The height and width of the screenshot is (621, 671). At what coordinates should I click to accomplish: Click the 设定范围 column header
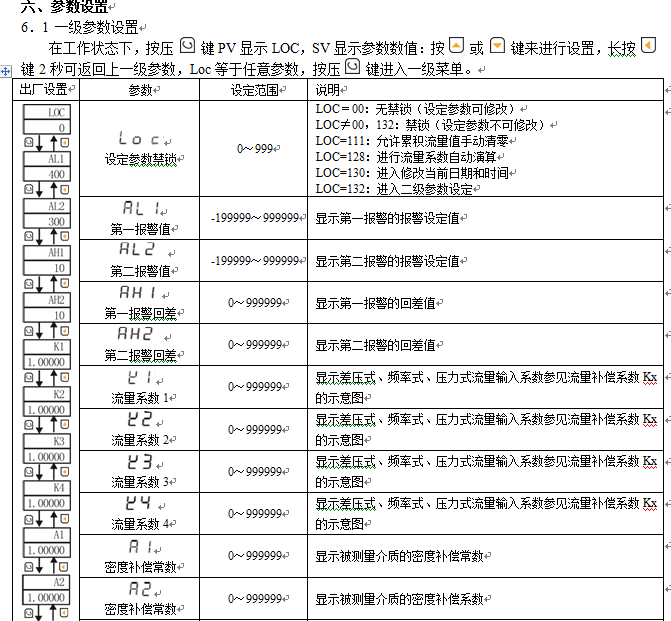tap(254, 90)
